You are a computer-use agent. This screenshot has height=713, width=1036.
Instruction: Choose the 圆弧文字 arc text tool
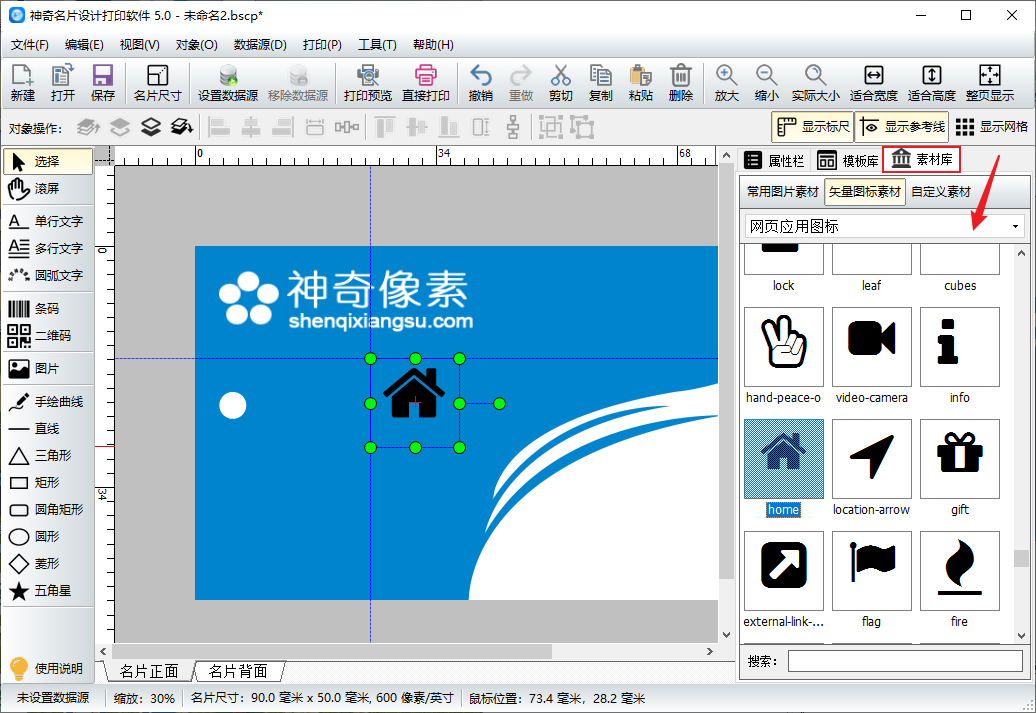coord(48,276)
